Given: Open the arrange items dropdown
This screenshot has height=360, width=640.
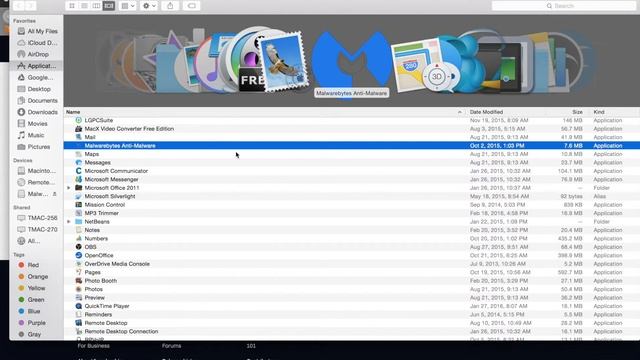Looking at the screenshot, I should click(x=128, y=6).
